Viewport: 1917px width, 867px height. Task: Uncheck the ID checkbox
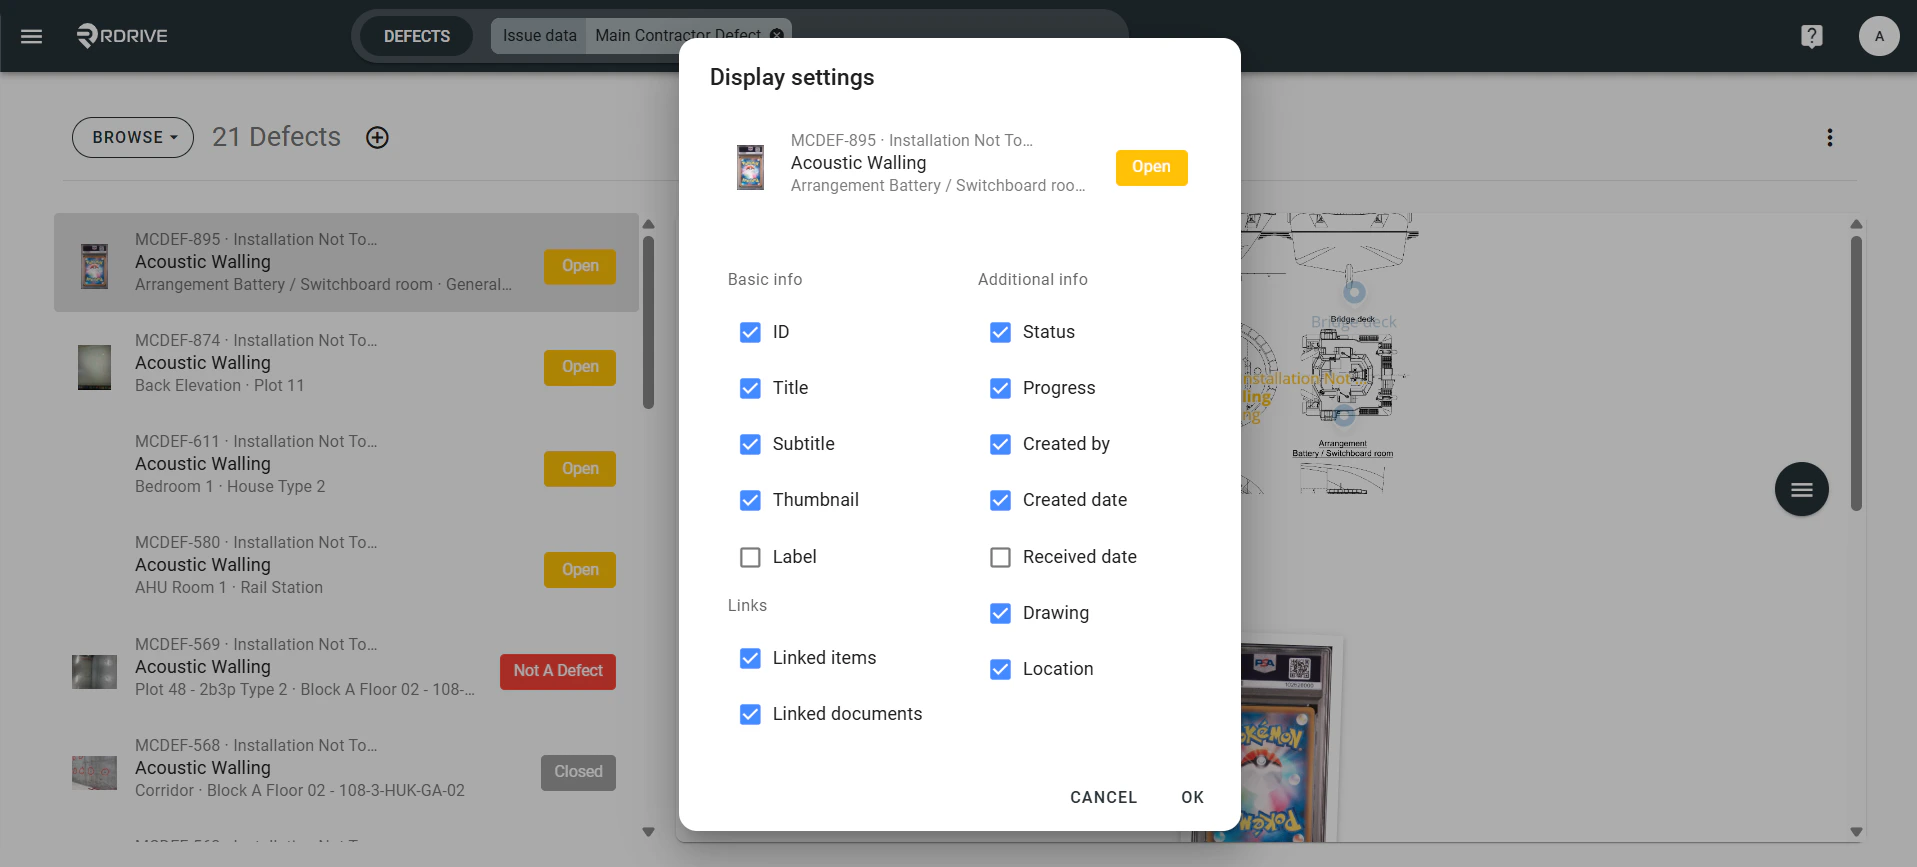point(750,332)
